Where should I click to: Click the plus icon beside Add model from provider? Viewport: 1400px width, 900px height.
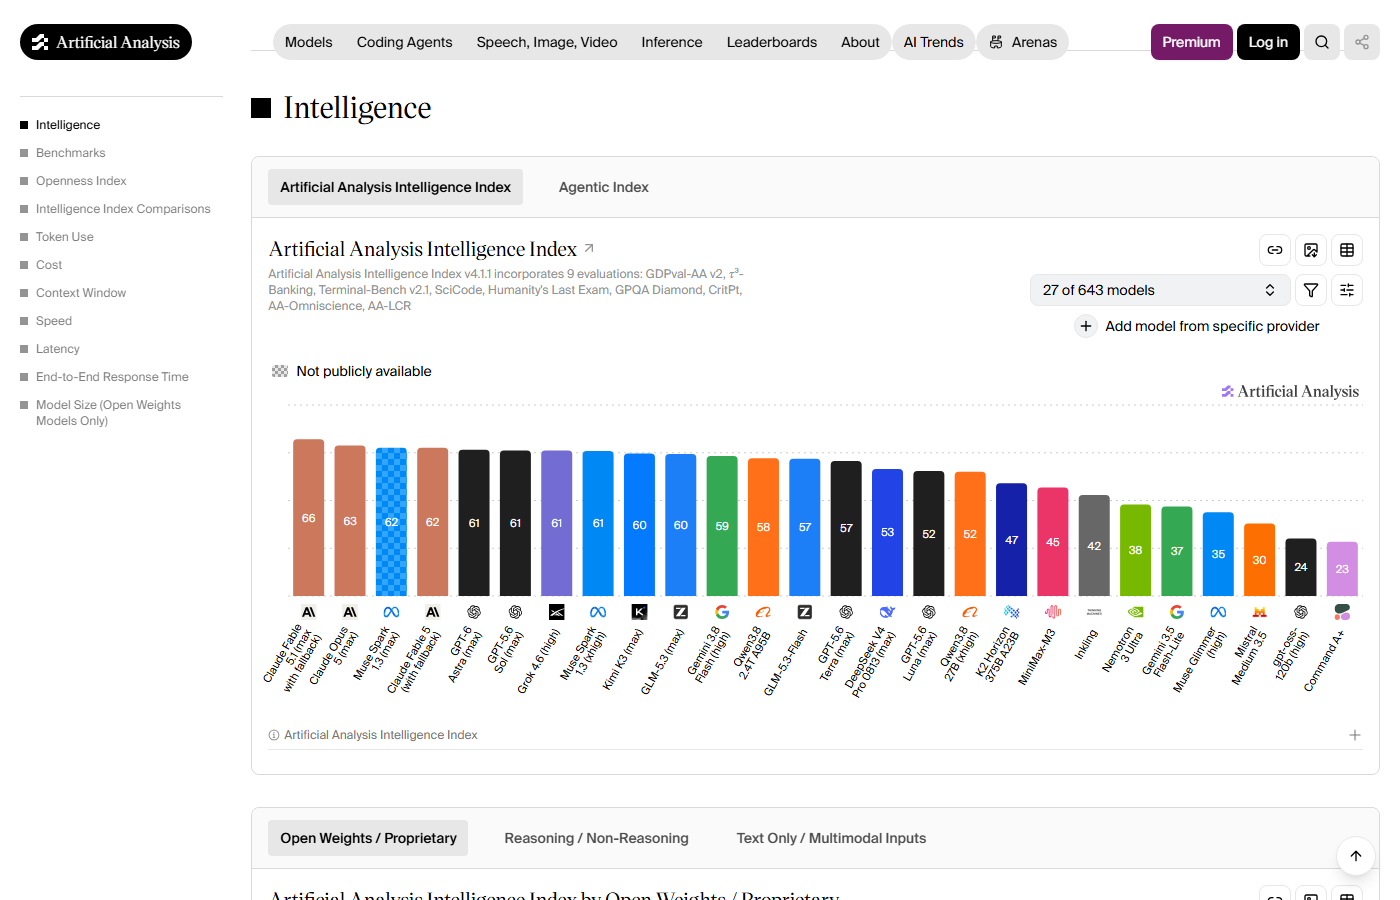(1086, 326)
